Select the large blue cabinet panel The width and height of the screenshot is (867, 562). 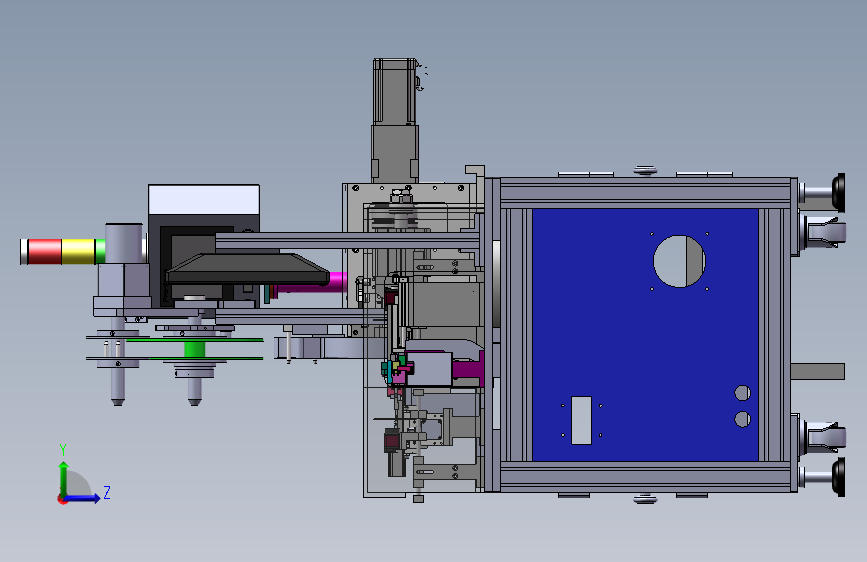point(645,334)
